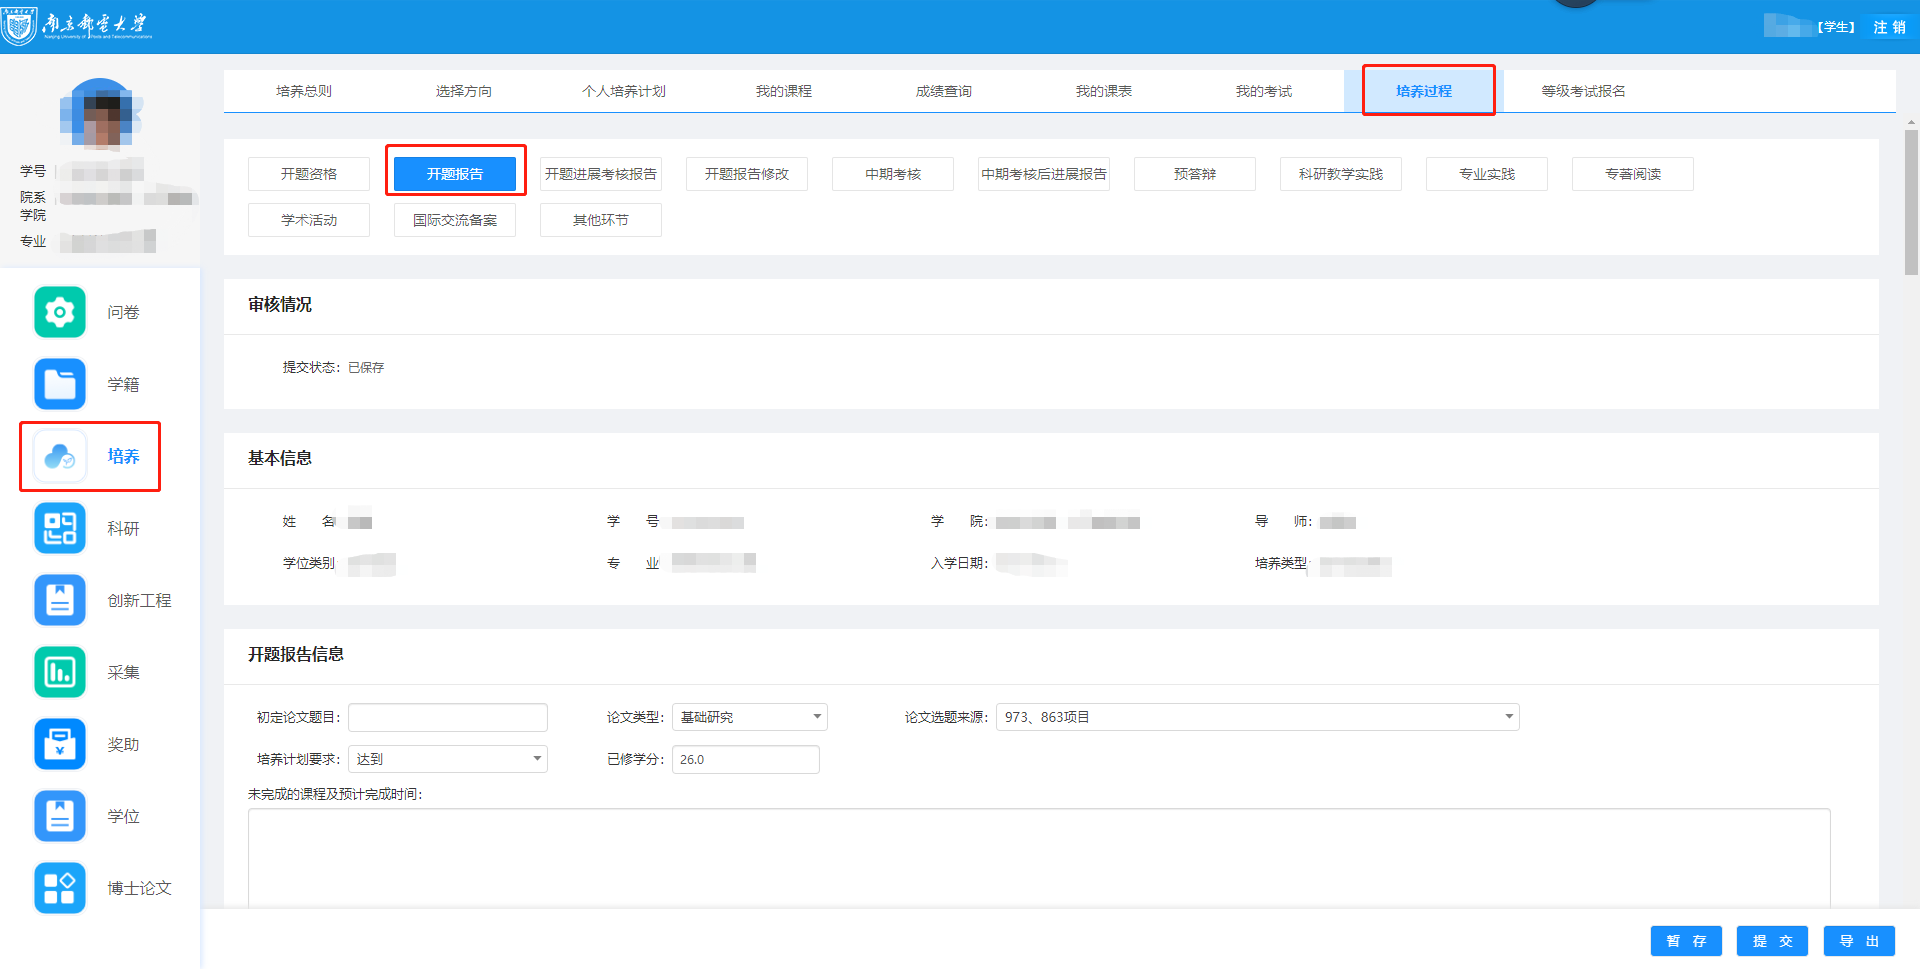
Task: Click the 暂存 save button
Action: pyautogui.click(x=1686, y=941)
